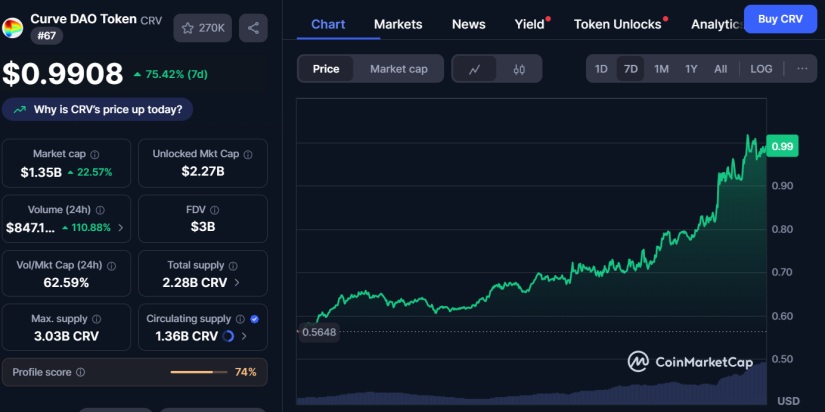This screenshot has width=825, height=412.
Task: Click the Buy CRV button
Action: tap(780, 19)
